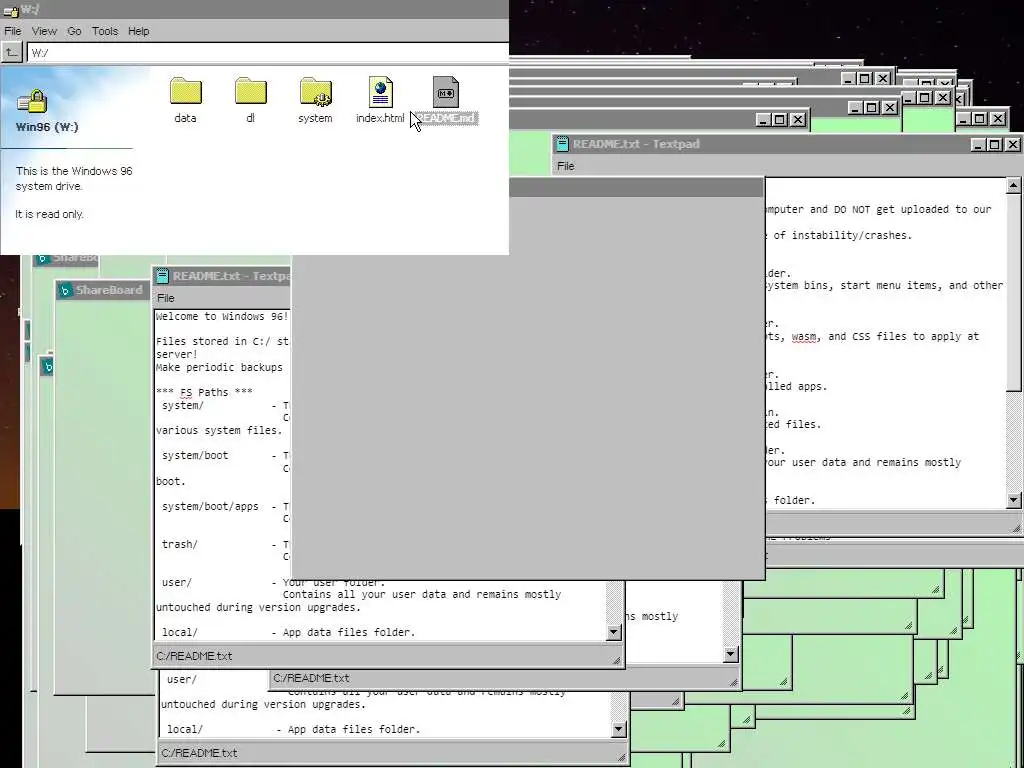
Task: Click the up-one-level arrow button in Explorer
Action: [x=11, y=52]
